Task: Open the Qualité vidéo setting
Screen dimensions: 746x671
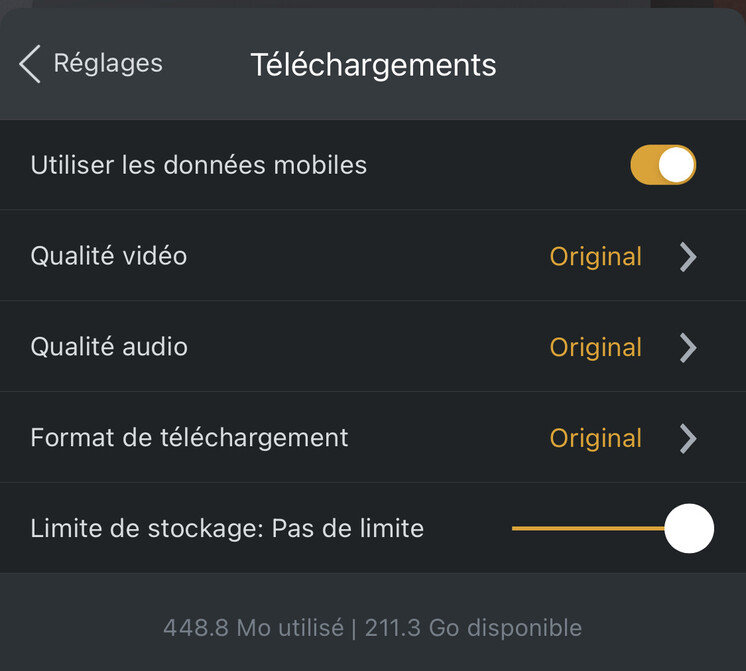Action: pyautogui.click(x=108, y=256)
